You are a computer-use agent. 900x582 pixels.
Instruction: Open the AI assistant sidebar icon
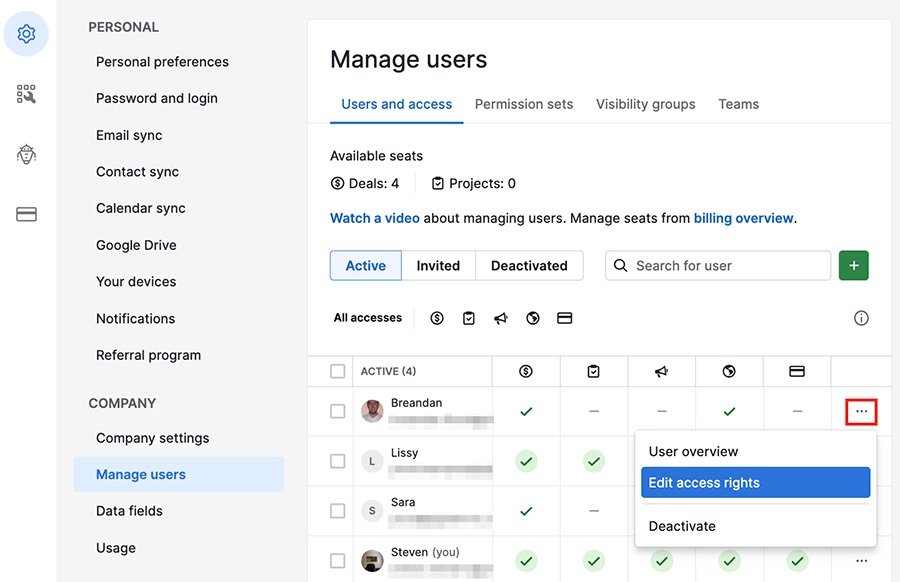[26, 154]
